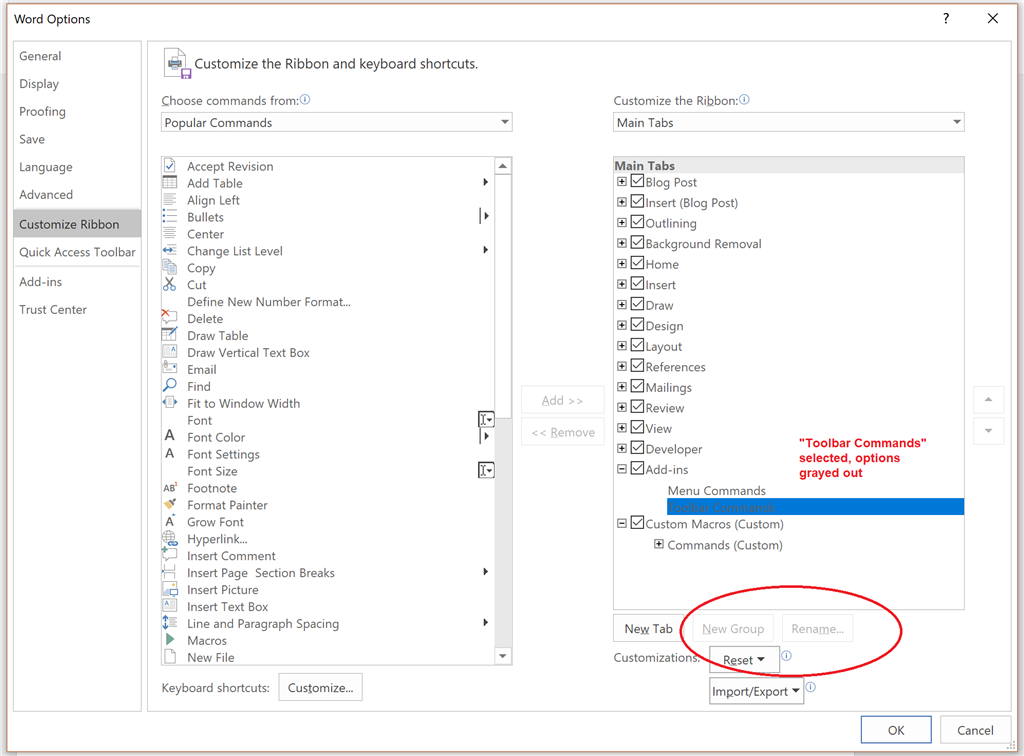This screenshot has height=756, width=1024.
Task: Click the Find magnifier icon
Action: coord(170,385)
